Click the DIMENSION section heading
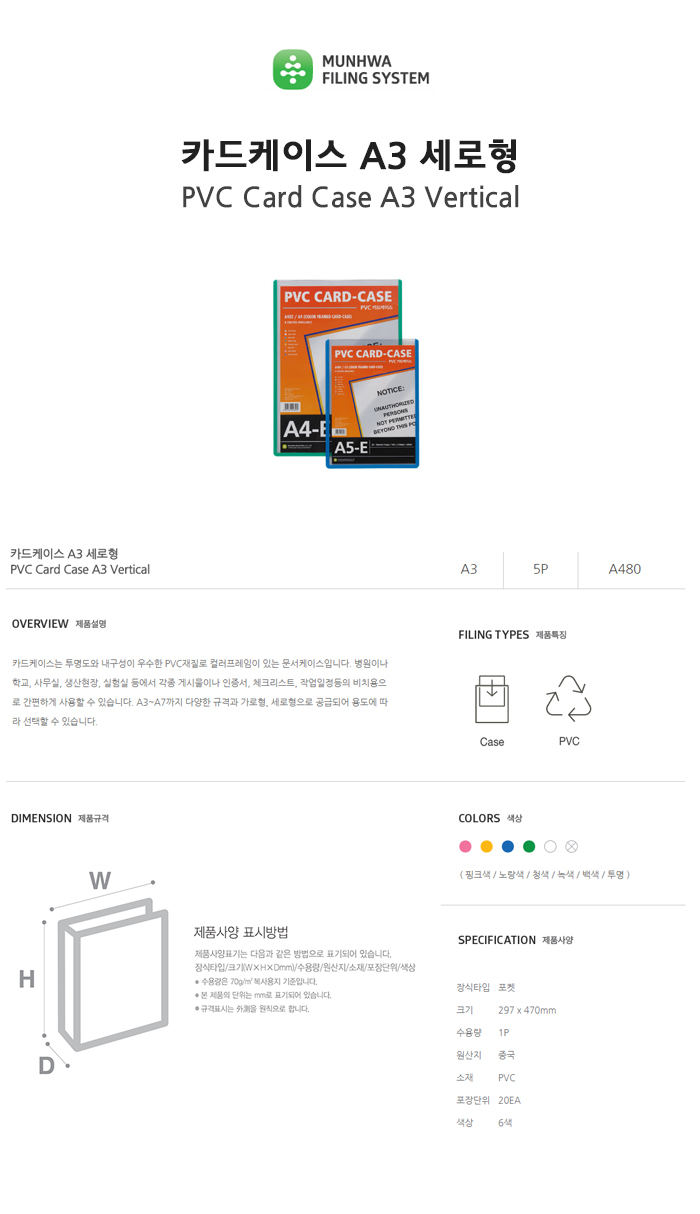Image resolution: width=700 pixels, height=1214 pixels. 41,818
